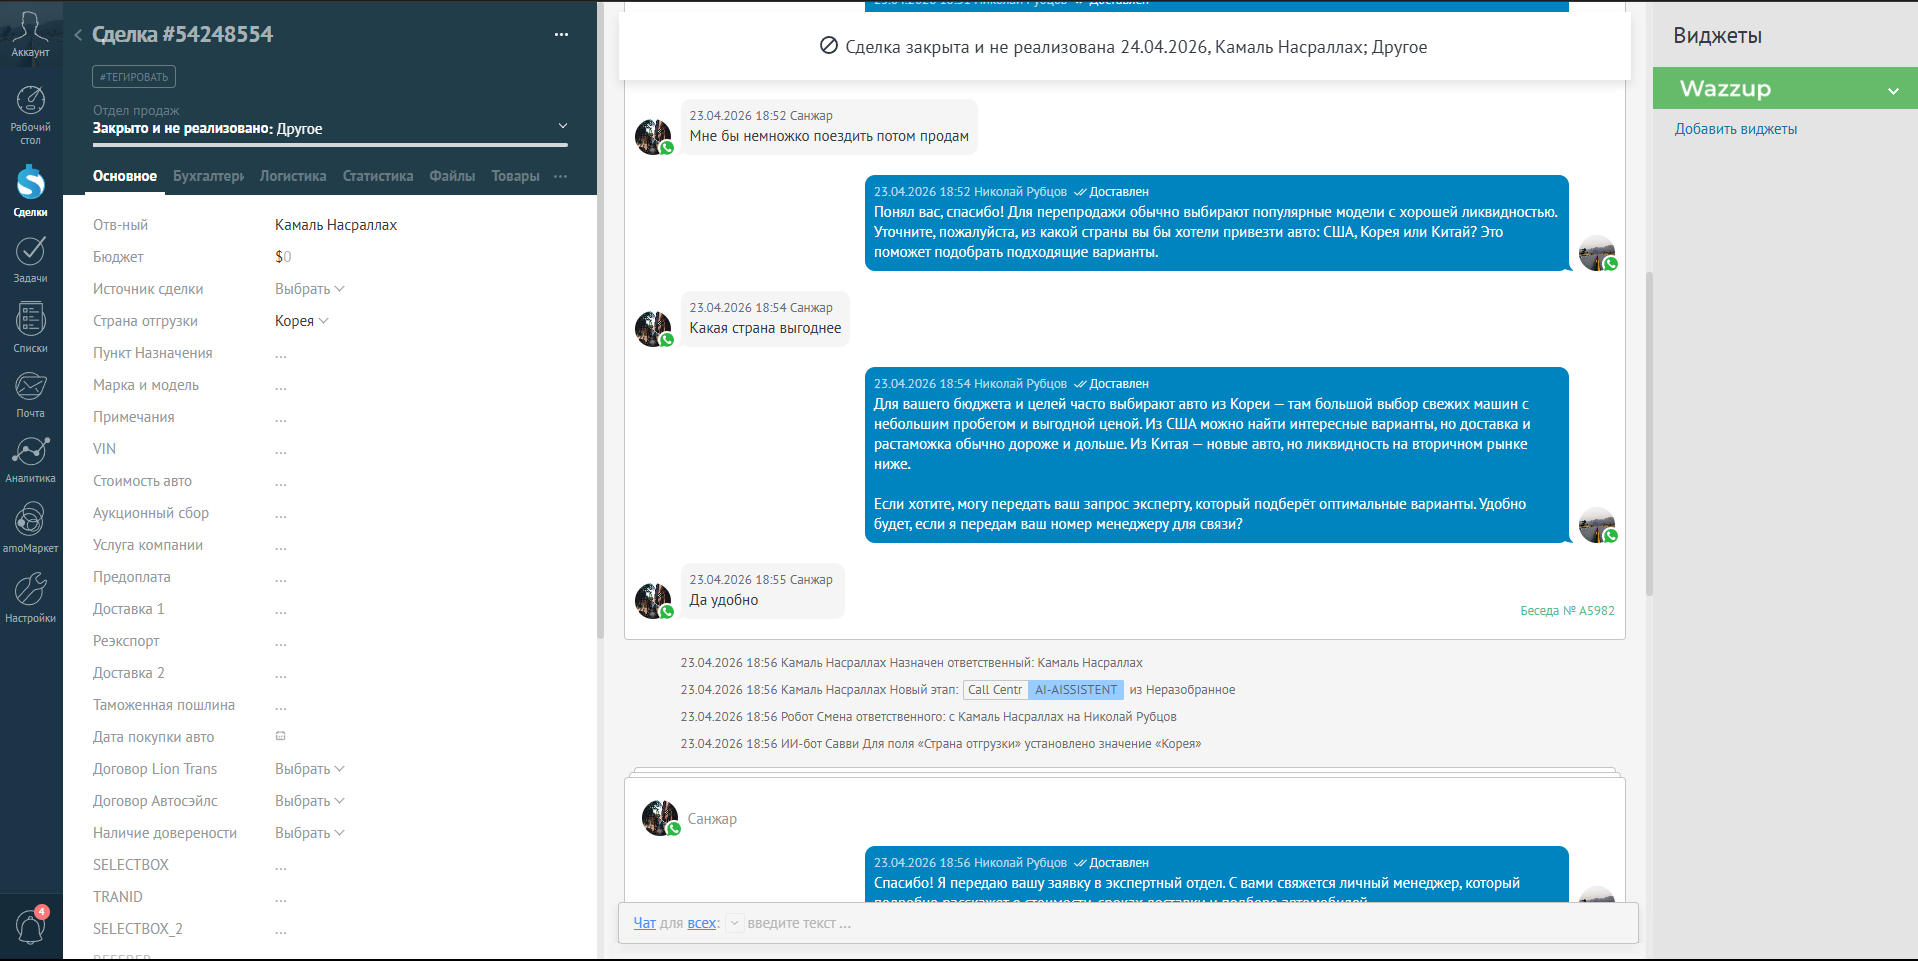1918x961 pixels.
Task: Click the Добавить виджеты link
Action: [1736, 129]
